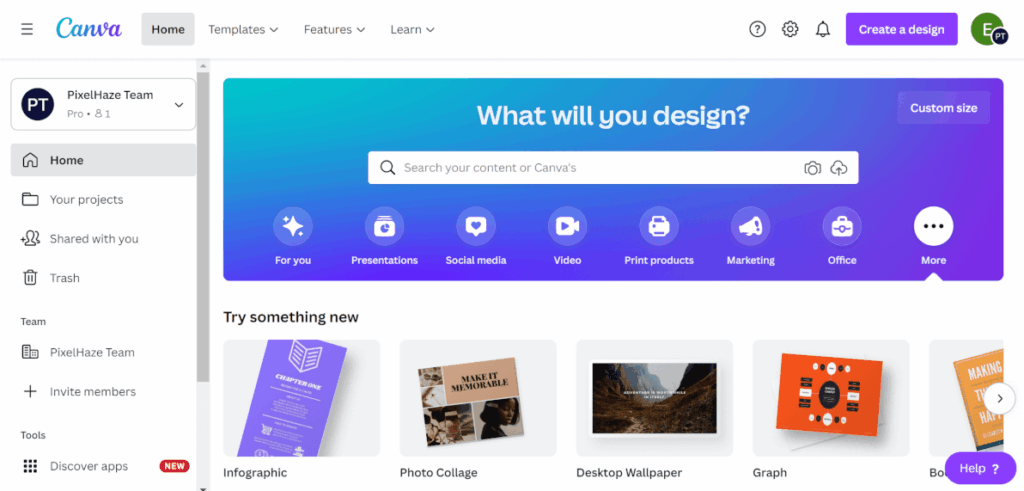
Task: Click the Custom size button
Action: coord(944,108)
